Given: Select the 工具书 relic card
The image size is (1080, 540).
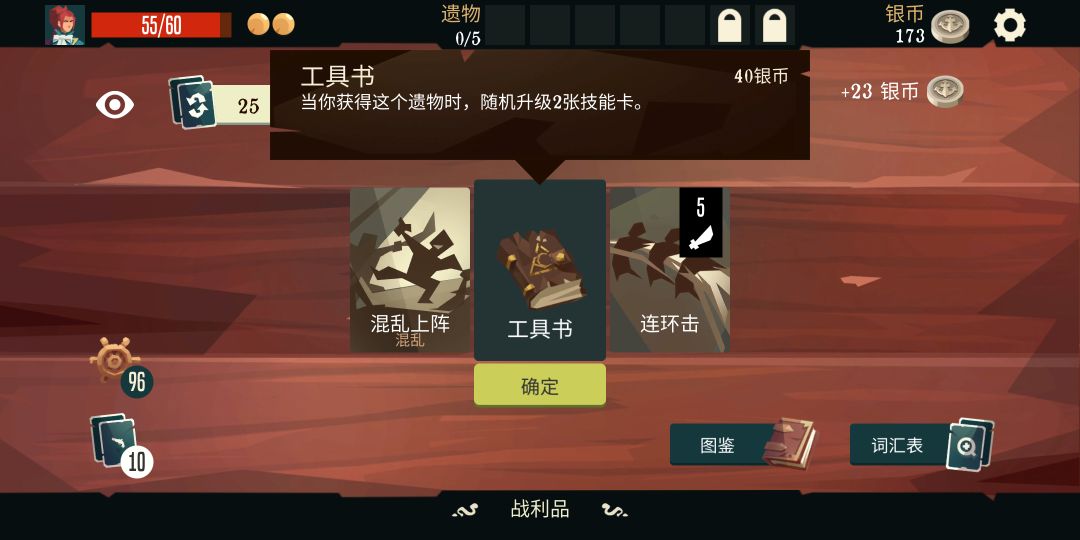Looking at the screenshot, I should pos(540,270).
